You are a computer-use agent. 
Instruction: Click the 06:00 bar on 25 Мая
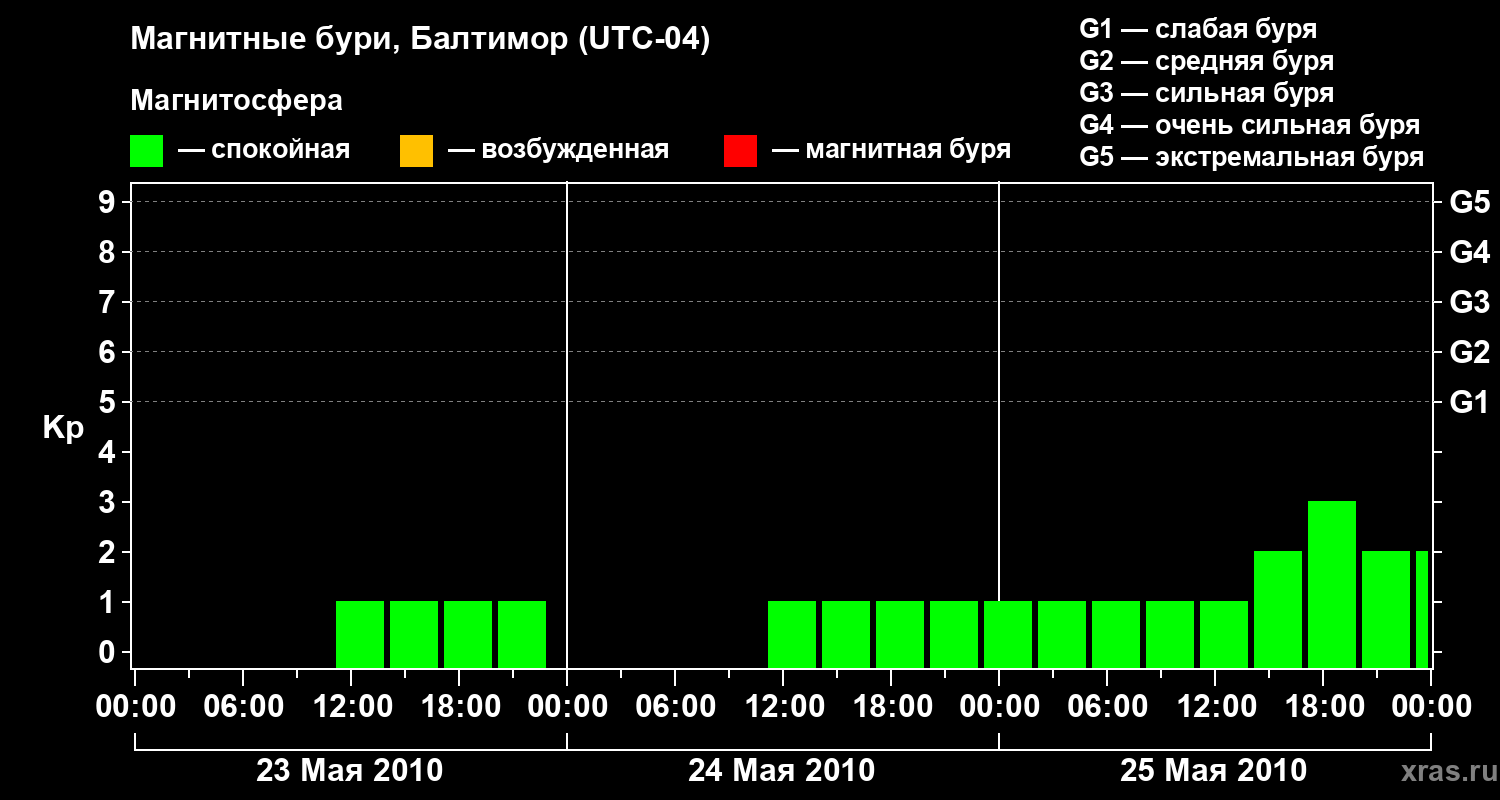(x=1116, y=634)
